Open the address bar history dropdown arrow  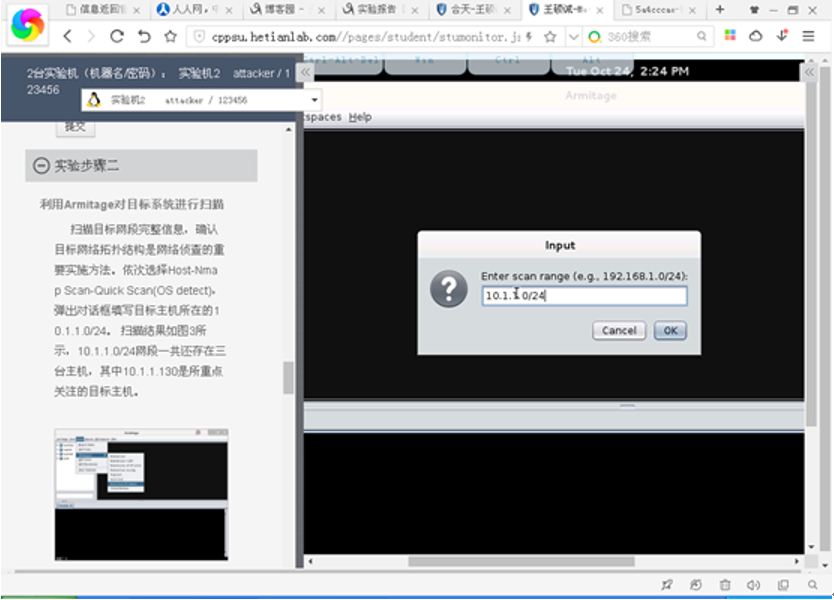point(573,37)
